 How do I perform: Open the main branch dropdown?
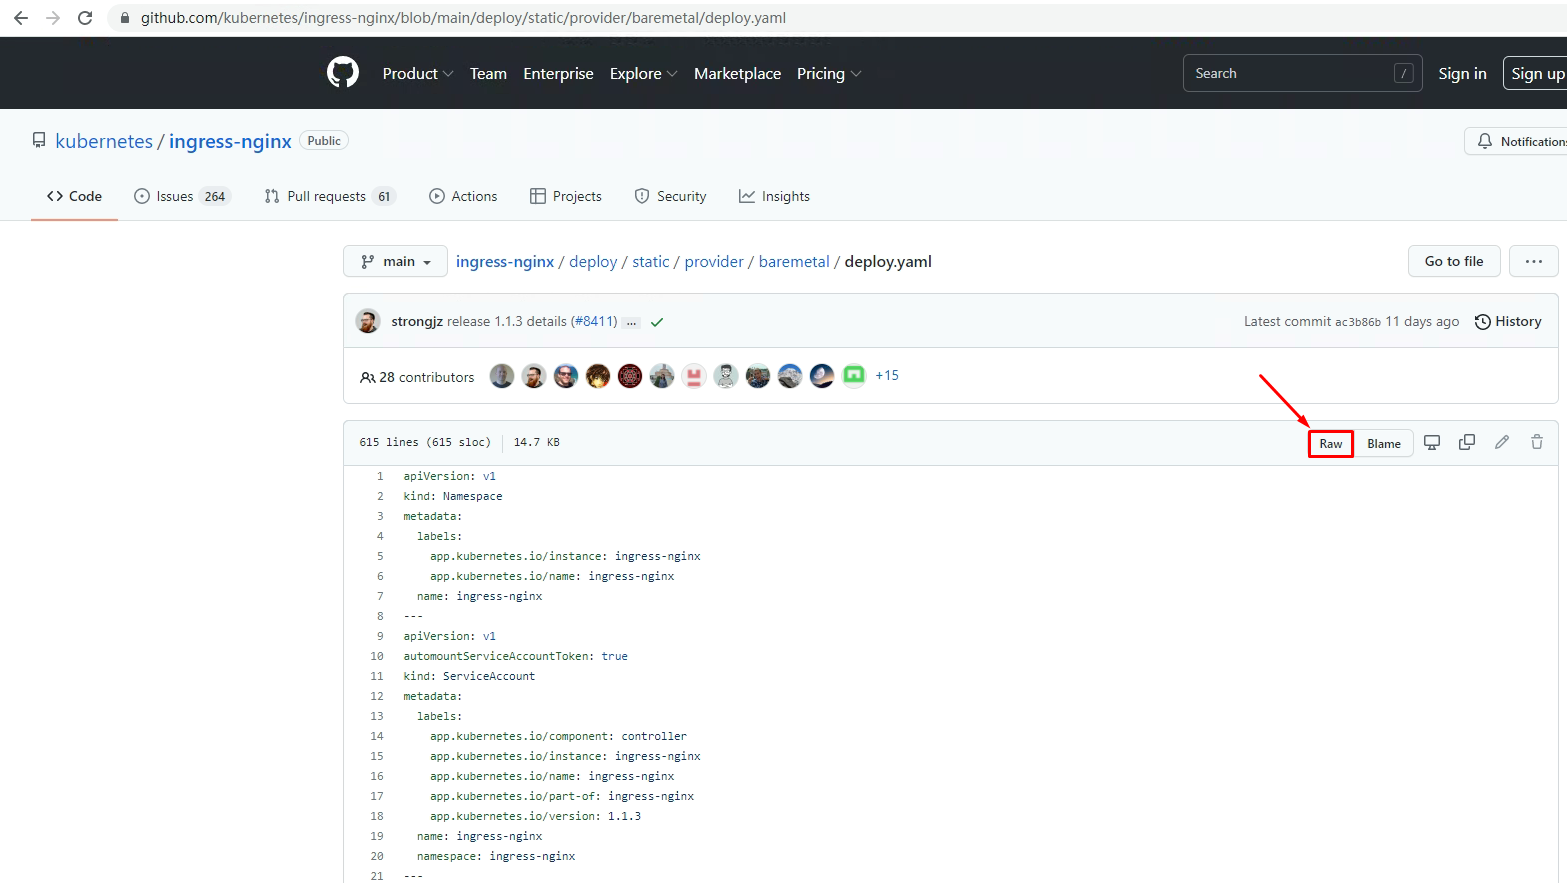395,261
